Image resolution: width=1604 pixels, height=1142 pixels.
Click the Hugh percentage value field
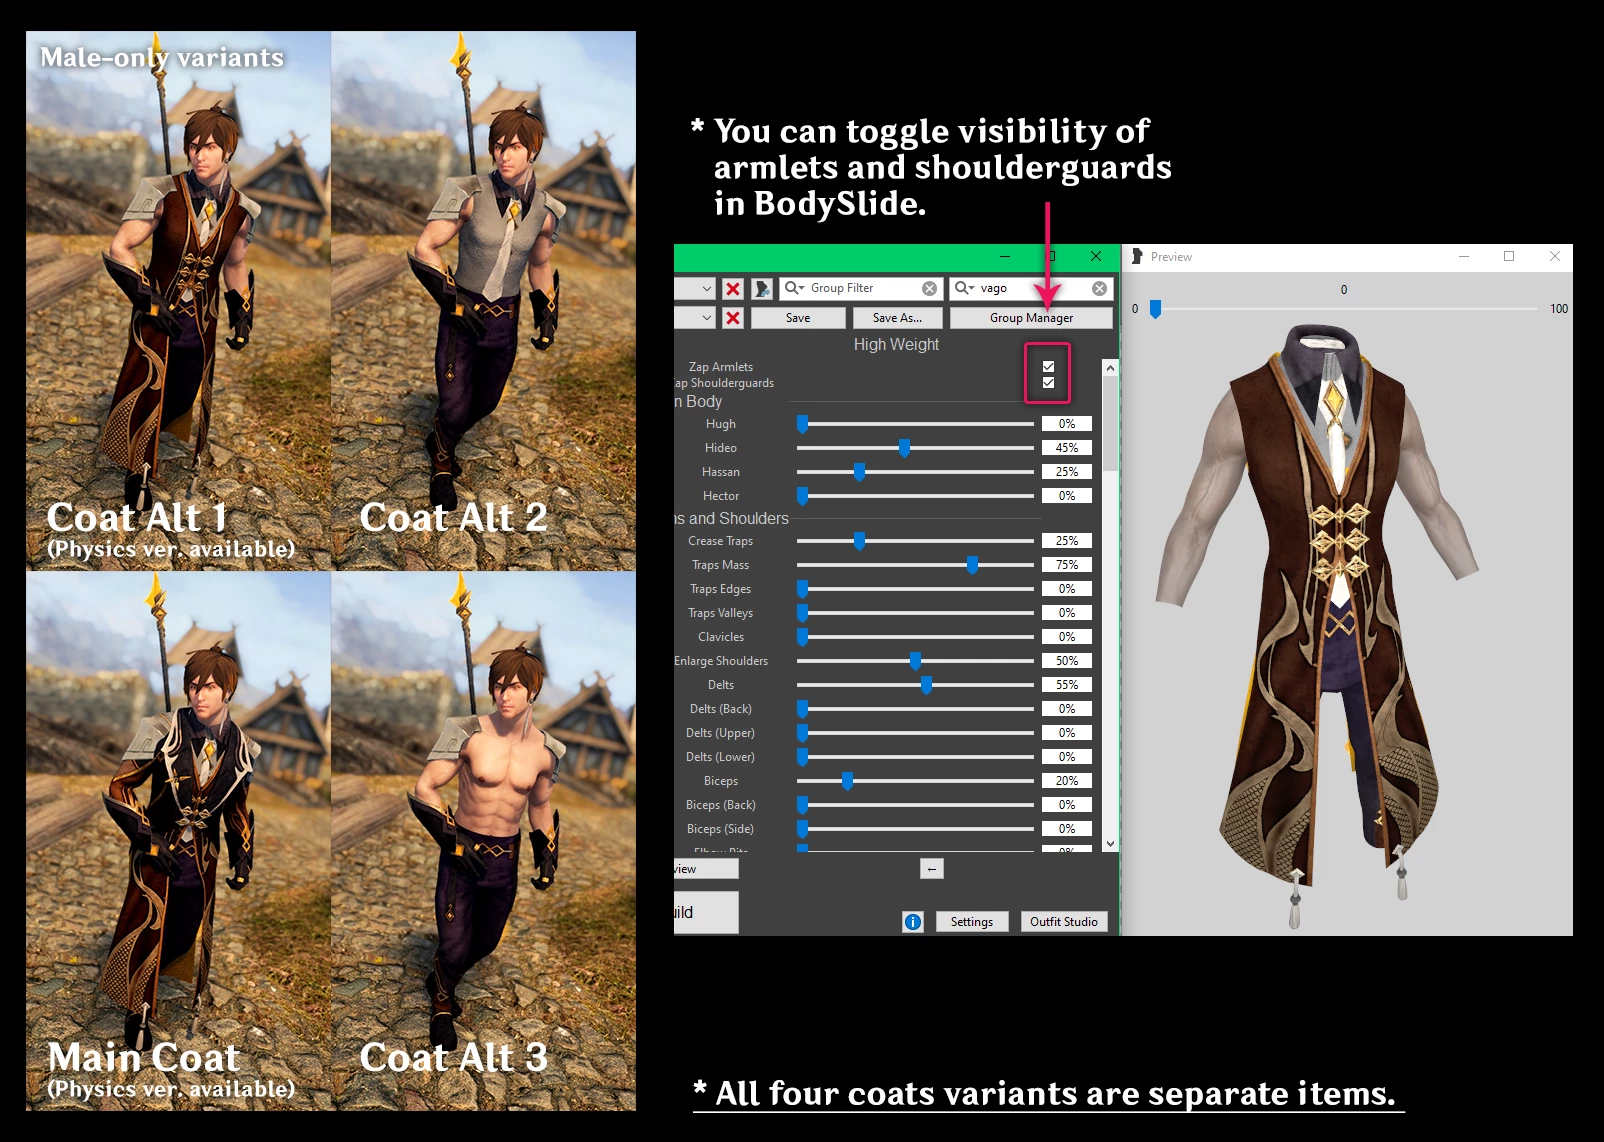1067,424
